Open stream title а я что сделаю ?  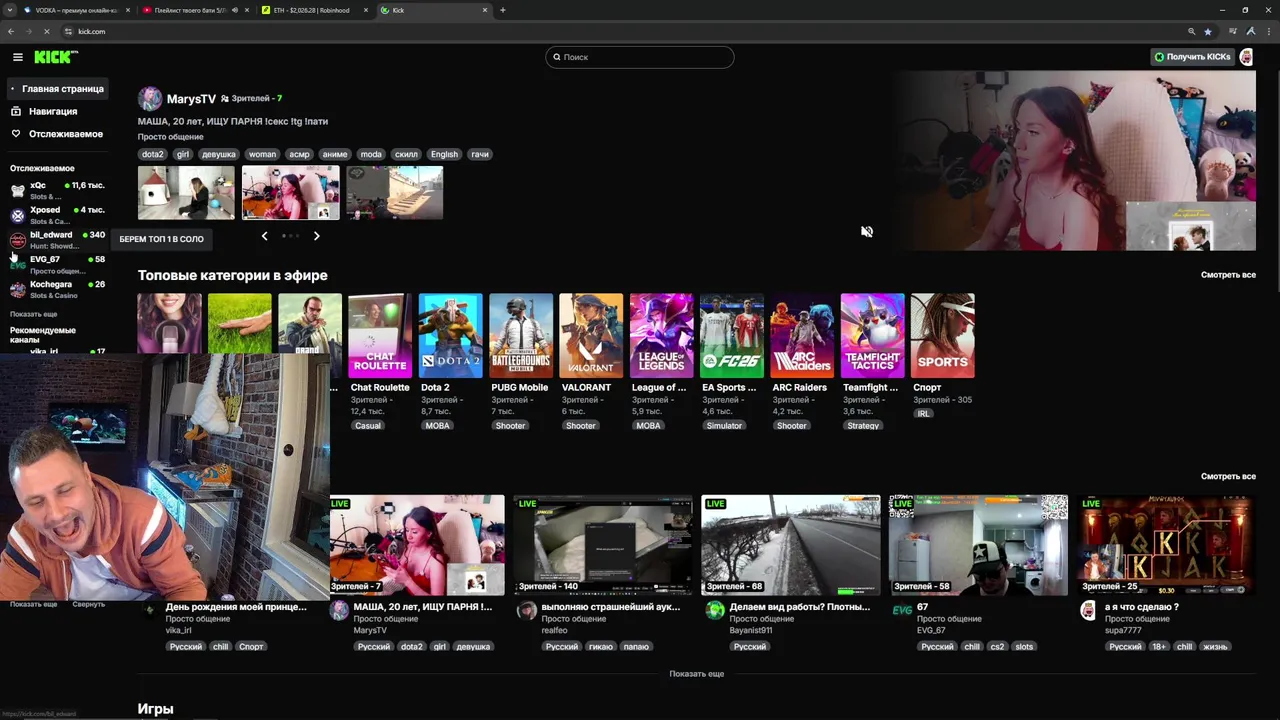point(1141,607)
